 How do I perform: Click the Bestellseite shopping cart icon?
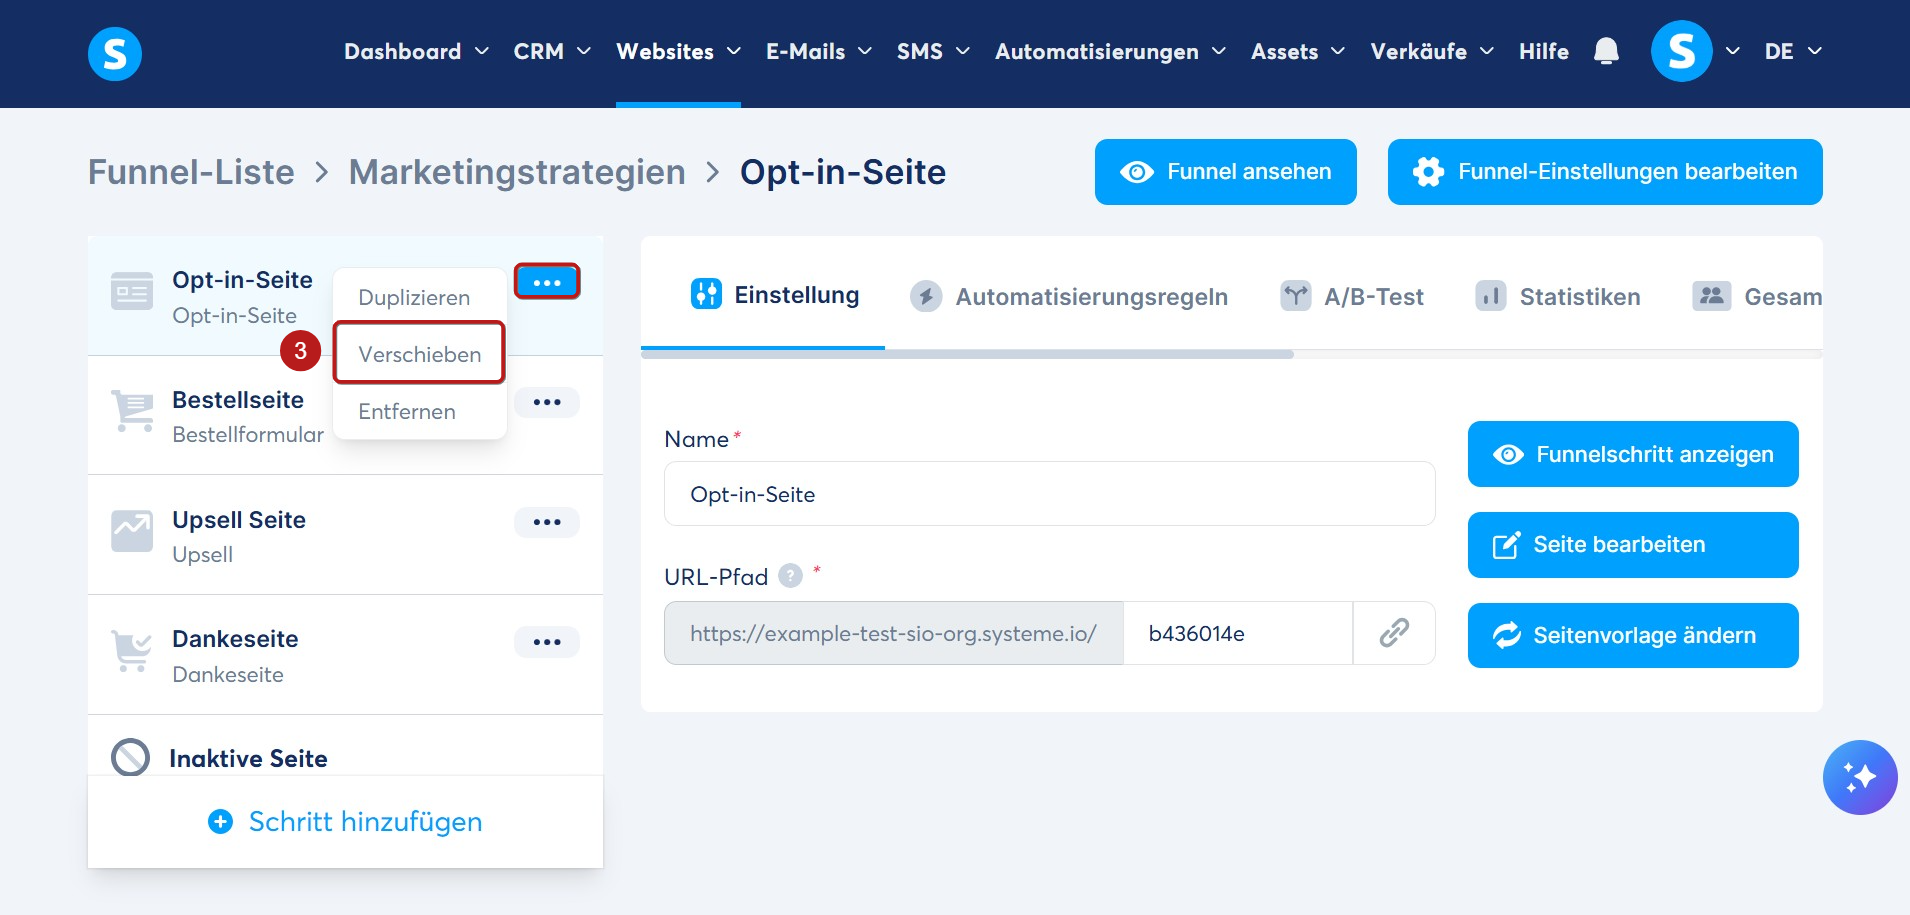pyautogui.click(x=132, y=411)
